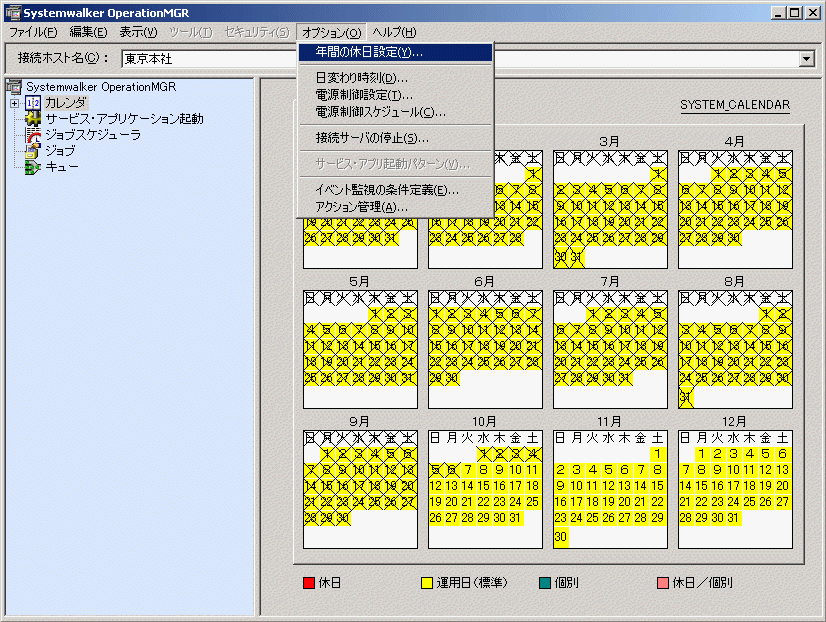
Task: Select キュー tree item label
Action: (62, 167)
